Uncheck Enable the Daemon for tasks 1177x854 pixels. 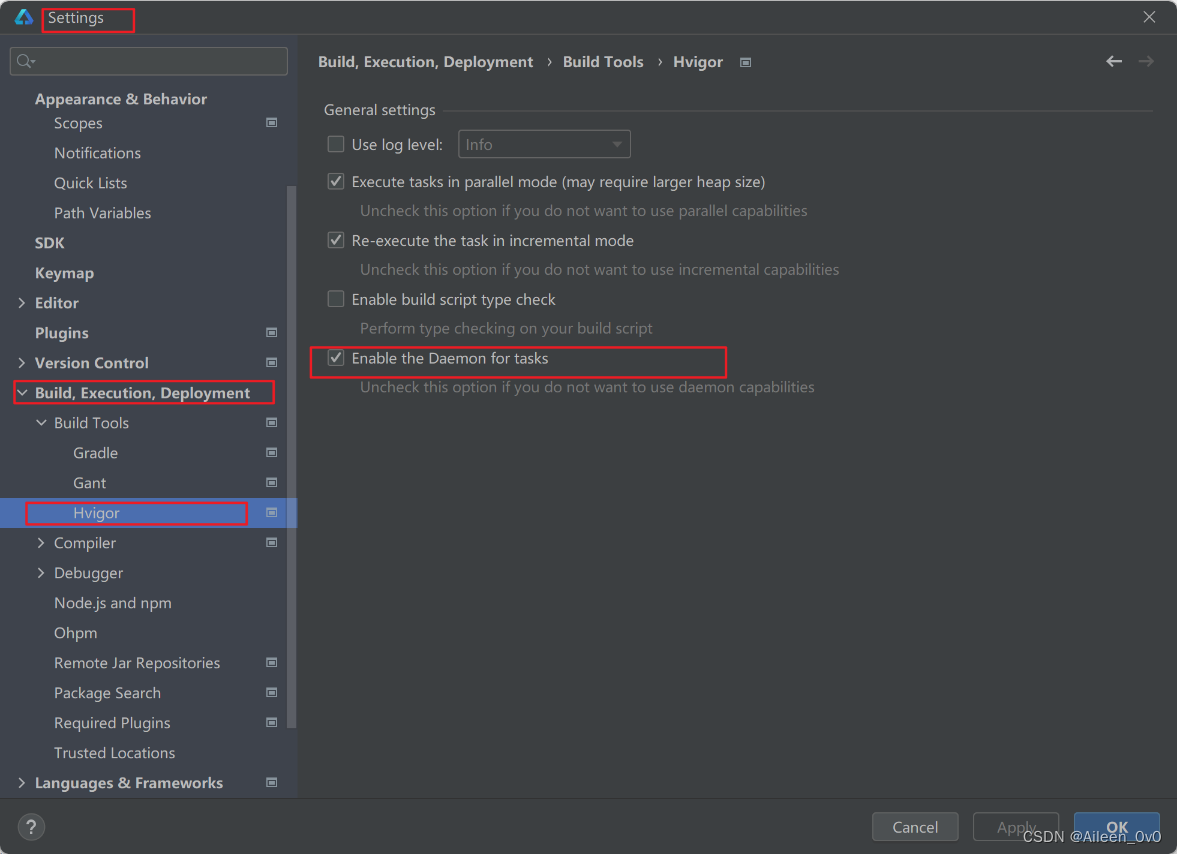coord(336,358)
